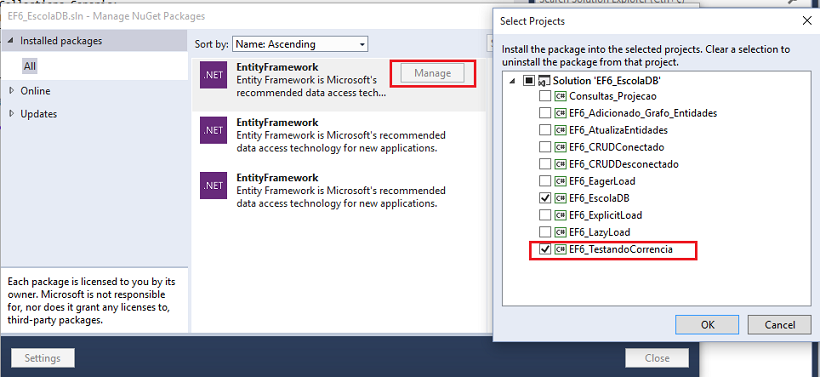Expand the Online packages section
Image resolution: width=820 pixels, height=377 pixels.
(x=12, y=91)
